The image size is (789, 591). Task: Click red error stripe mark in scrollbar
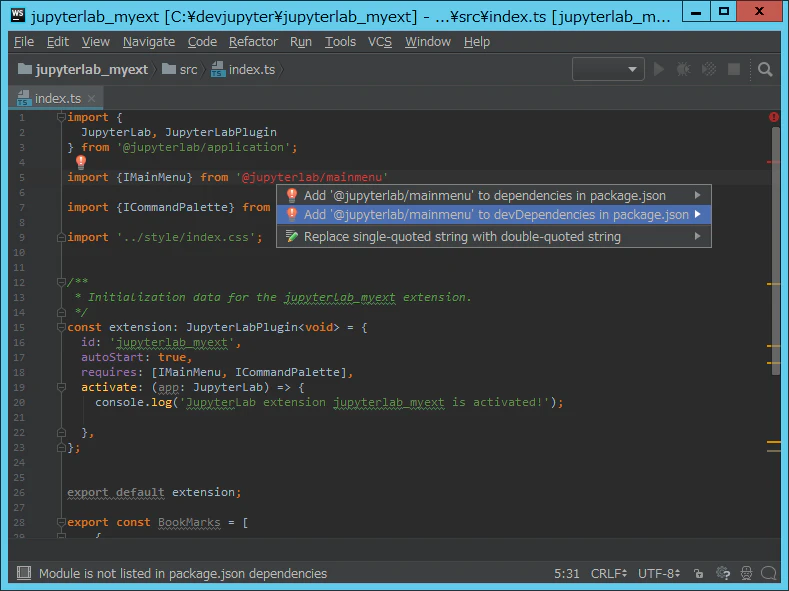773,162
